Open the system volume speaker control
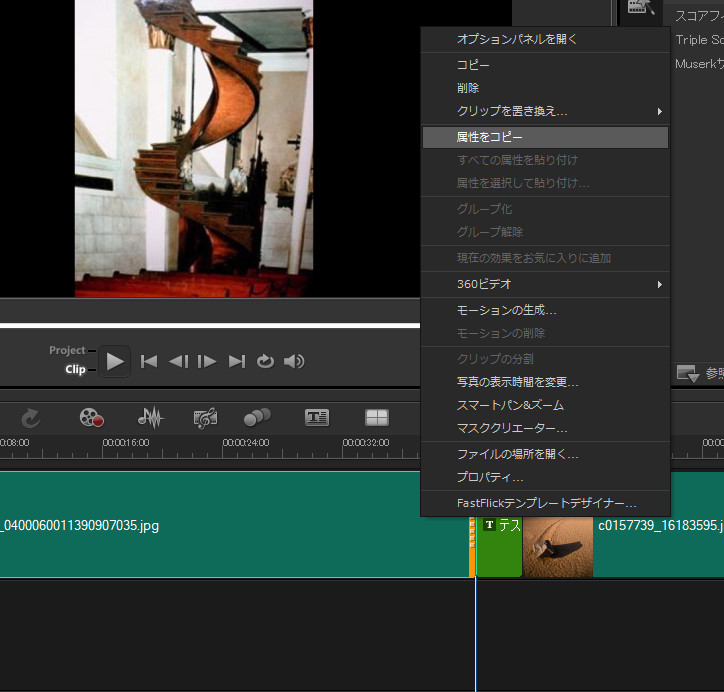Image resolution: width=724 pixels, height=692 pixels. [x=294, y=361]
